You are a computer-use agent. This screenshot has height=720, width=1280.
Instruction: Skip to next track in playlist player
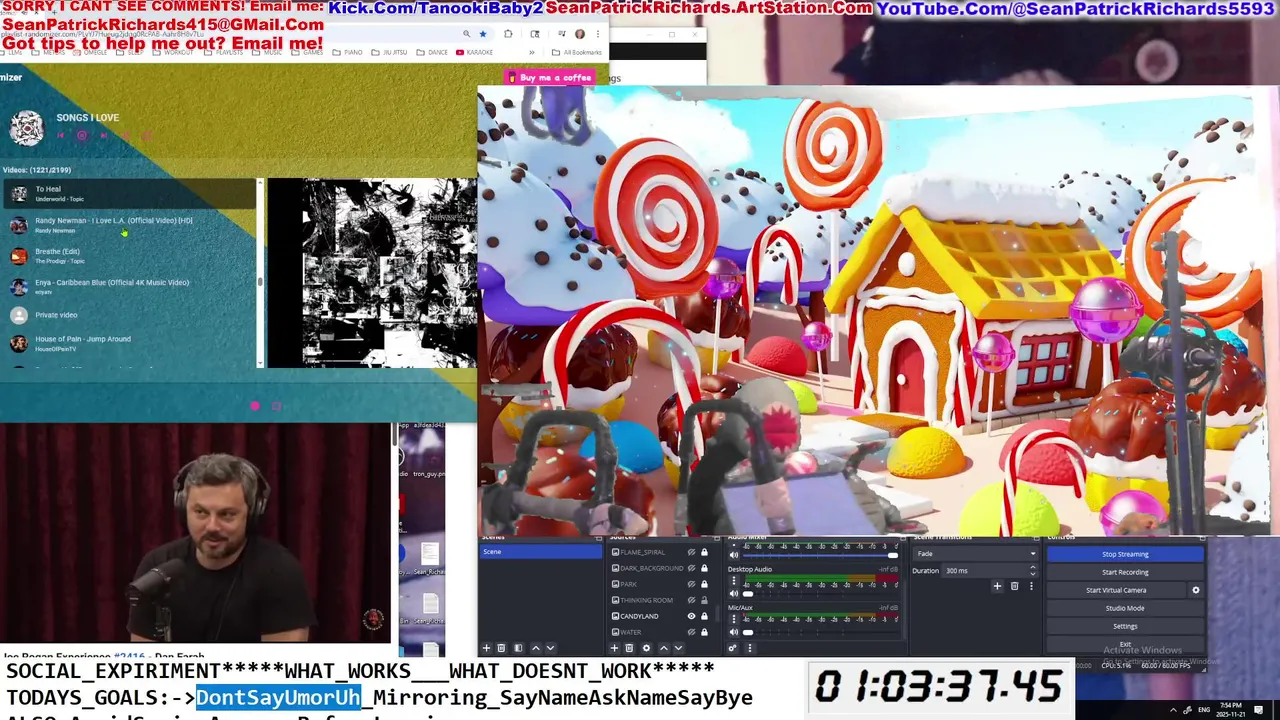click(x=103, y=135)
